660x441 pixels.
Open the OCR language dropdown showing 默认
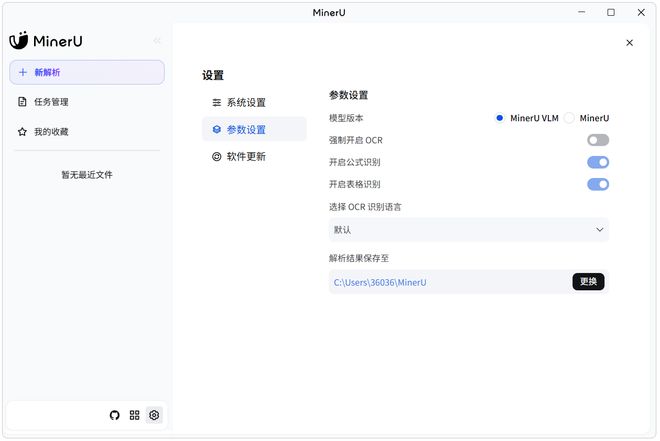468,230
